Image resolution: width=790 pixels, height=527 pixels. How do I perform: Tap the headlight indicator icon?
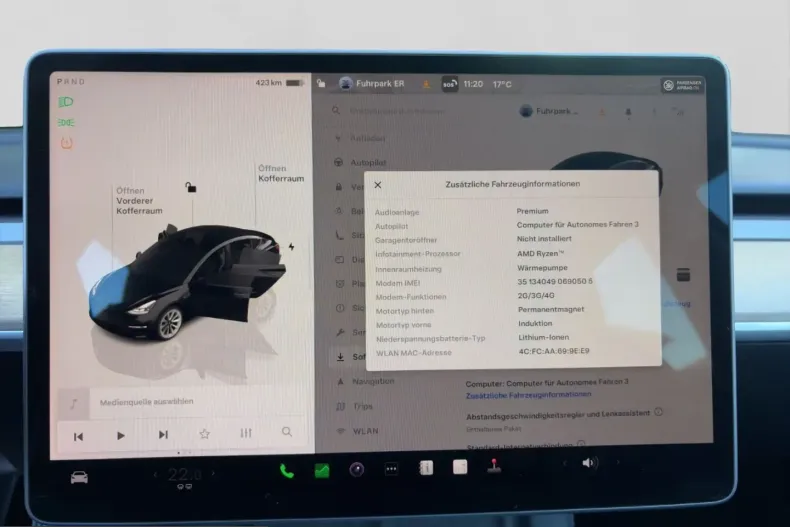(65, 102)
